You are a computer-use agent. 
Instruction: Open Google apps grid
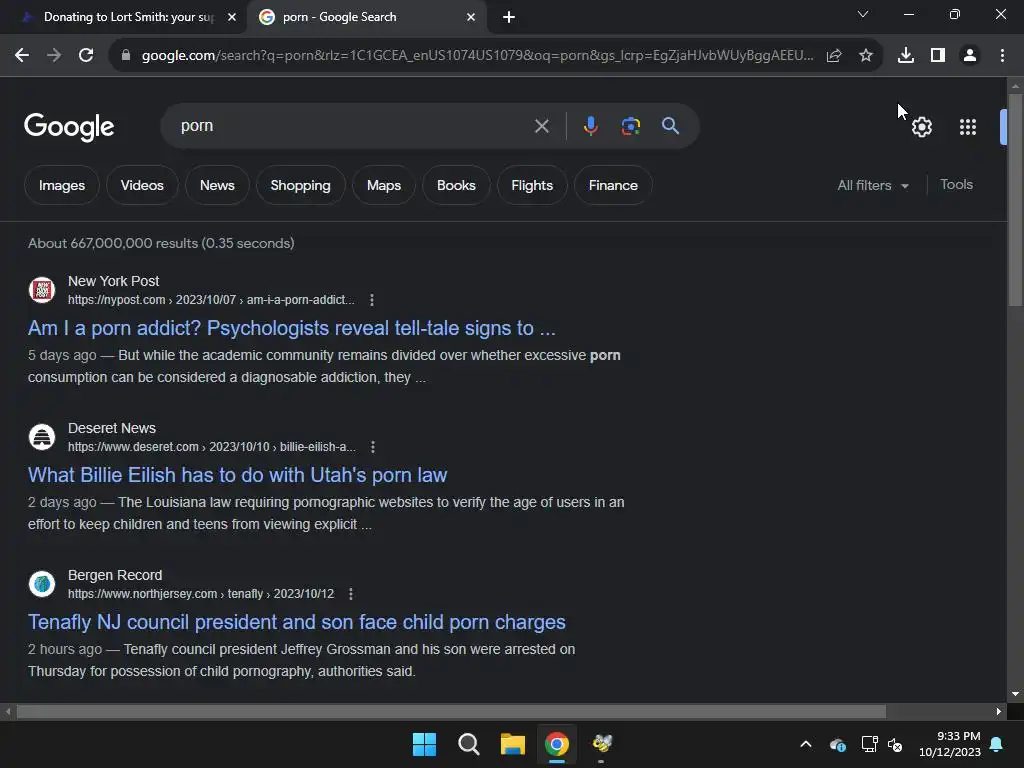pyautogui.click(x=968, y=127)
